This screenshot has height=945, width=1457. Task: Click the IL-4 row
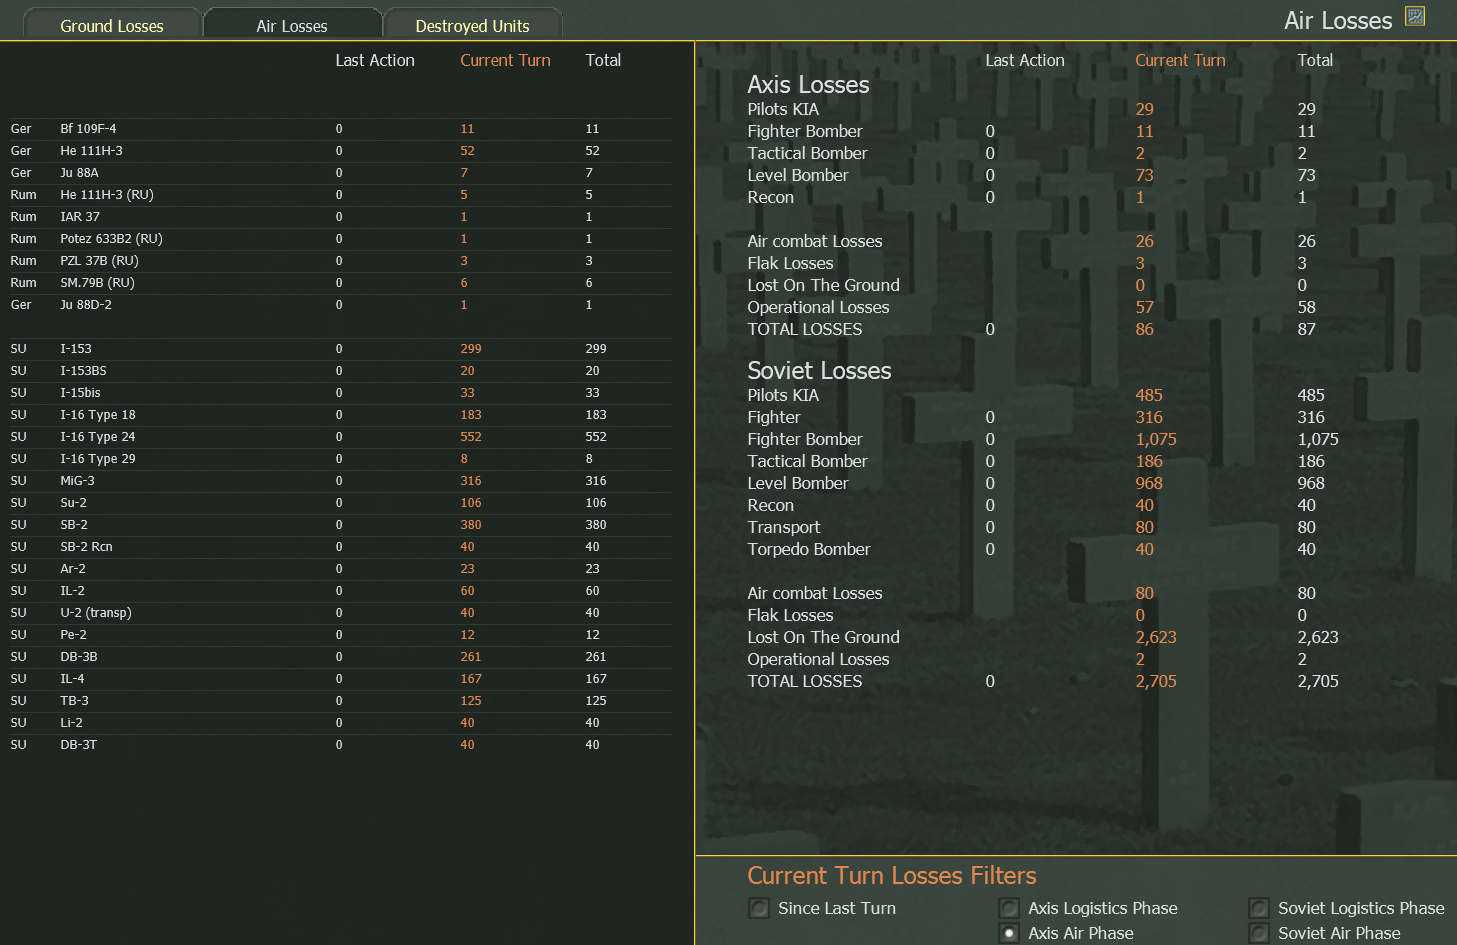[x=340, y=679]
